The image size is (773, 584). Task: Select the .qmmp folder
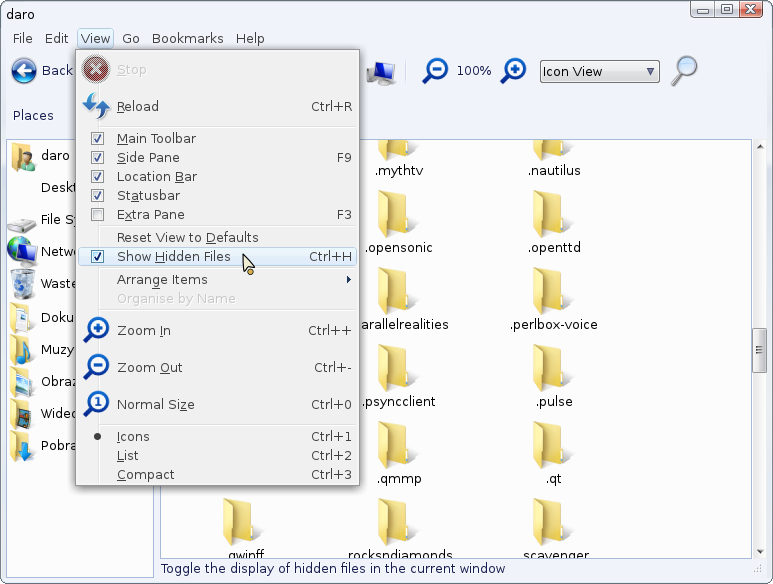coord(398,453)
